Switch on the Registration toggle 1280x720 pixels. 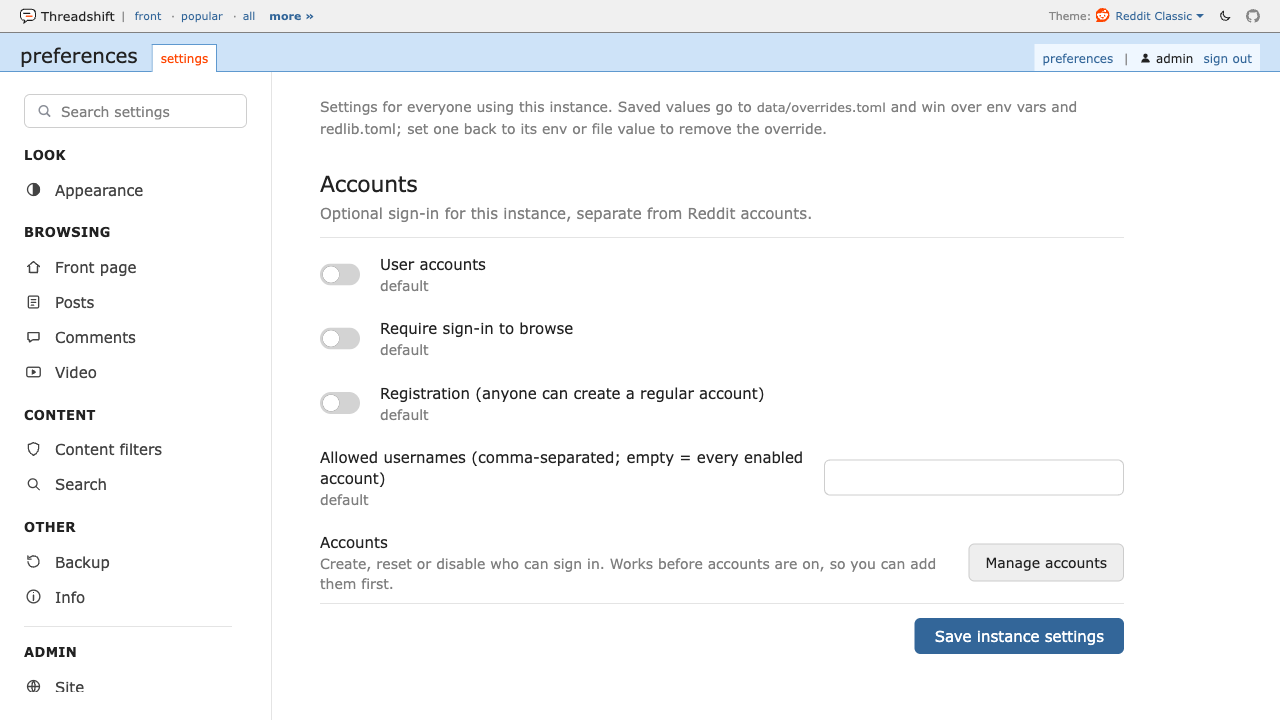coord(340,403)
